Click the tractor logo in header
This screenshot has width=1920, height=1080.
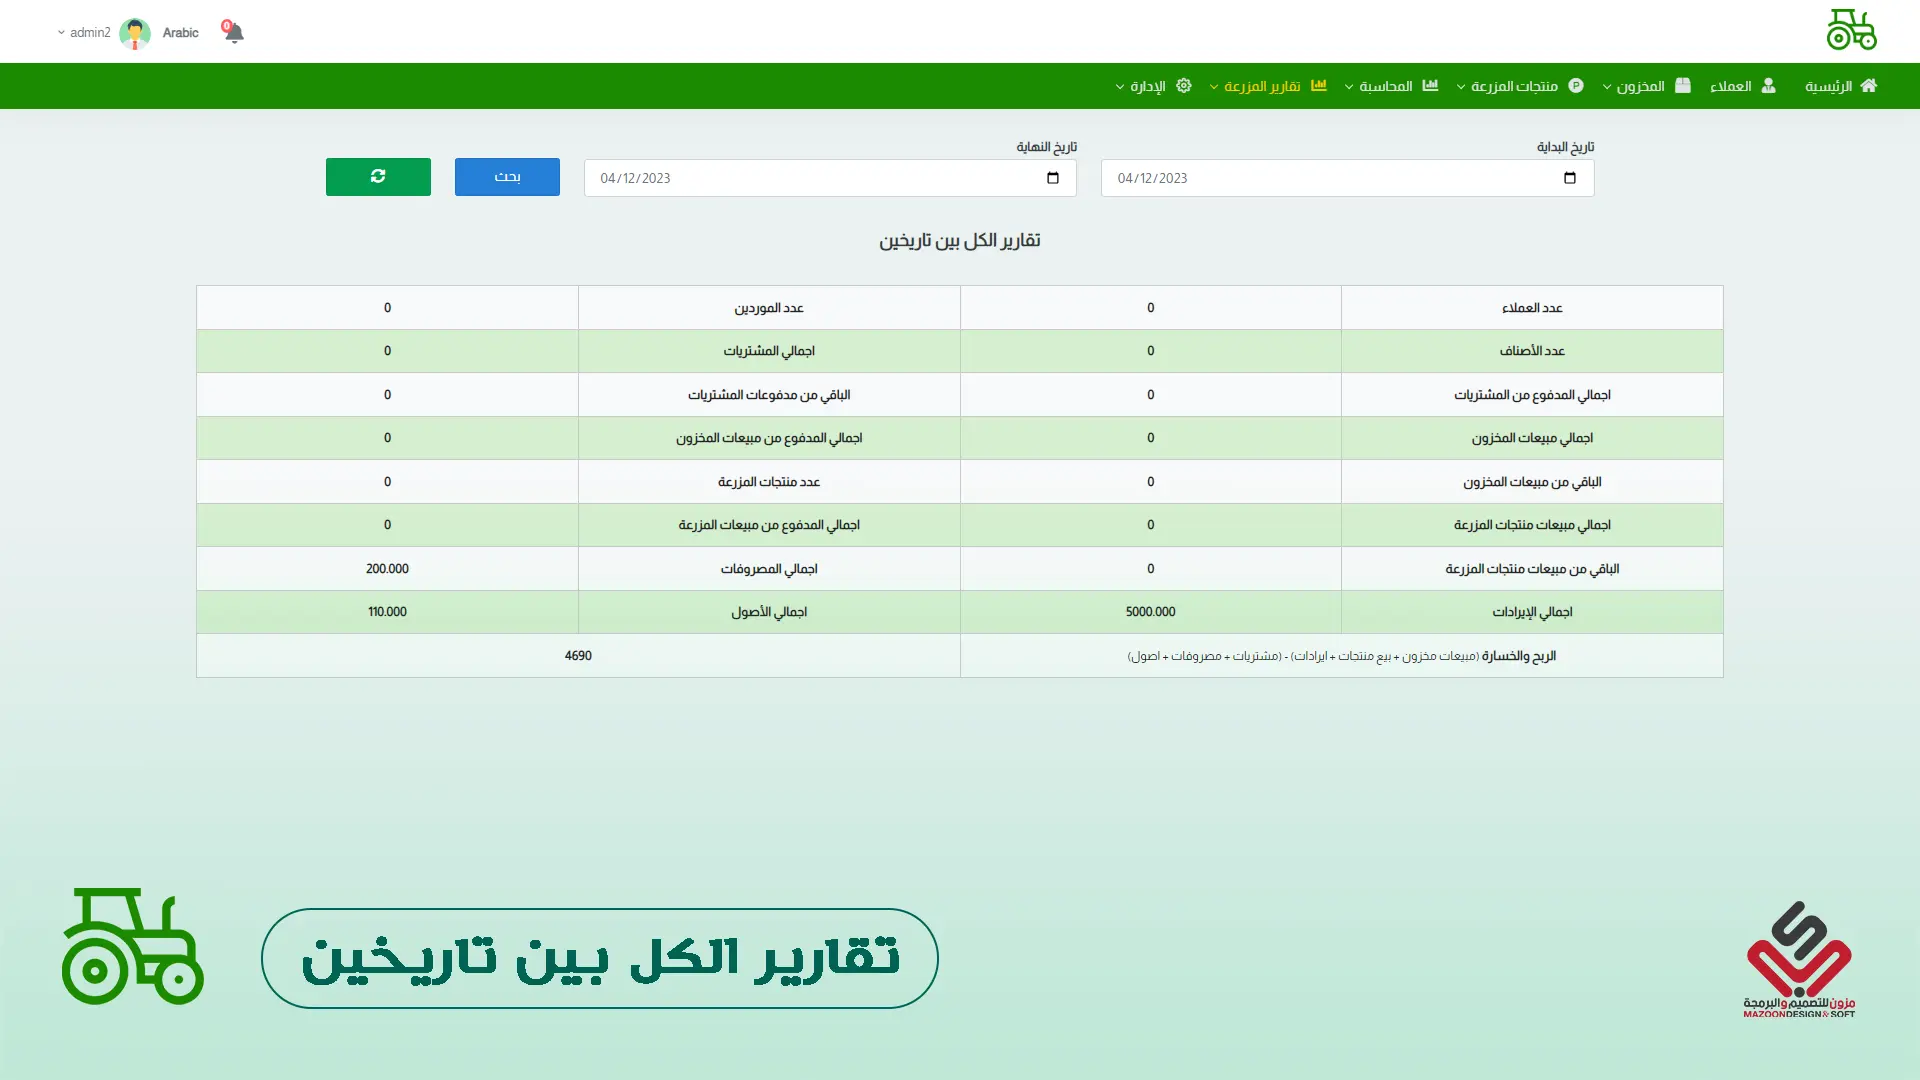pos(1851,30)
